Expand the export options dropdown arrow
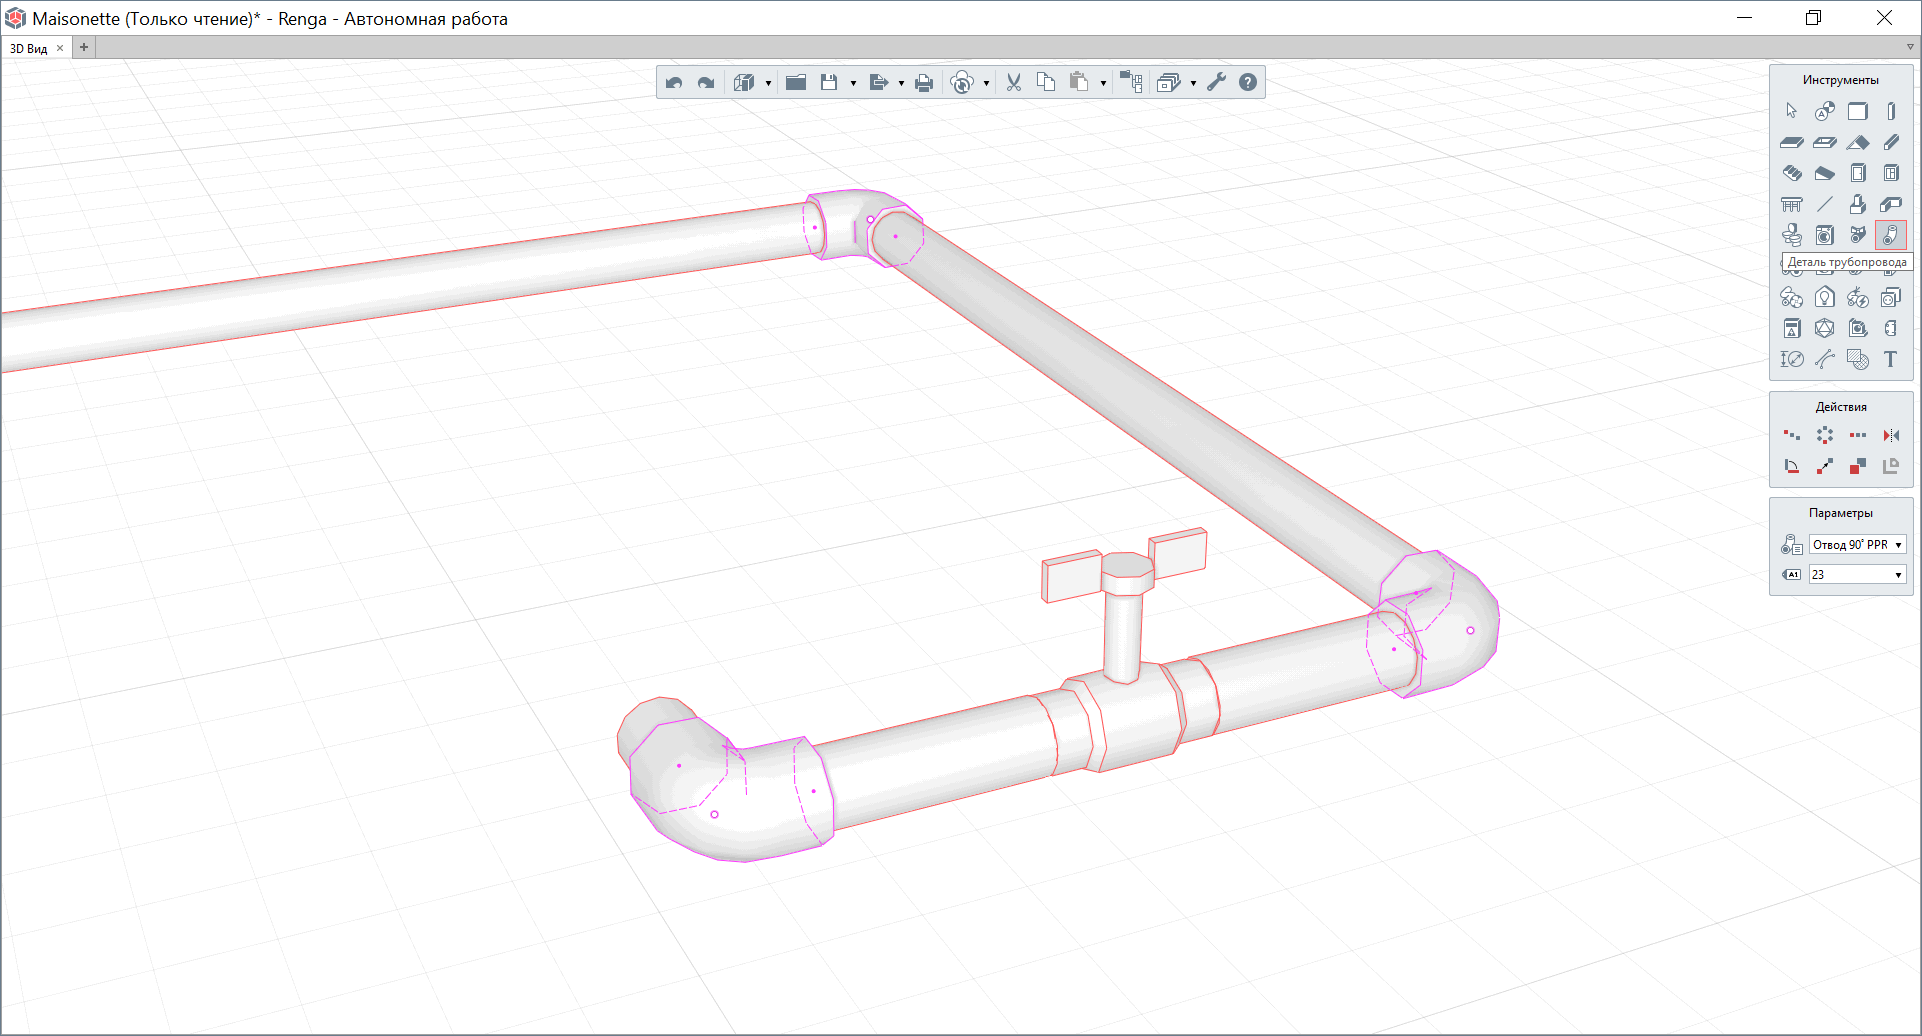Image resolution: width=1922 pixels, height=1036 pixels. click(x=901, y=83)
